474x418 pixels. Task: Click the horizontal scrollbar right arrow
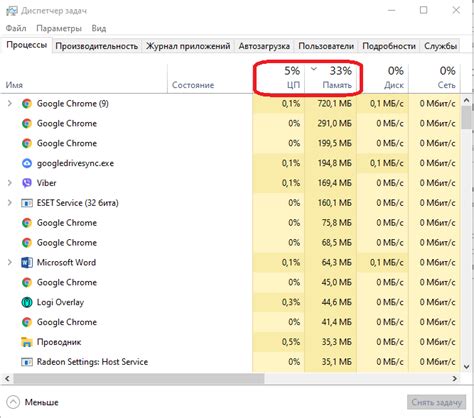pos(455,379)
